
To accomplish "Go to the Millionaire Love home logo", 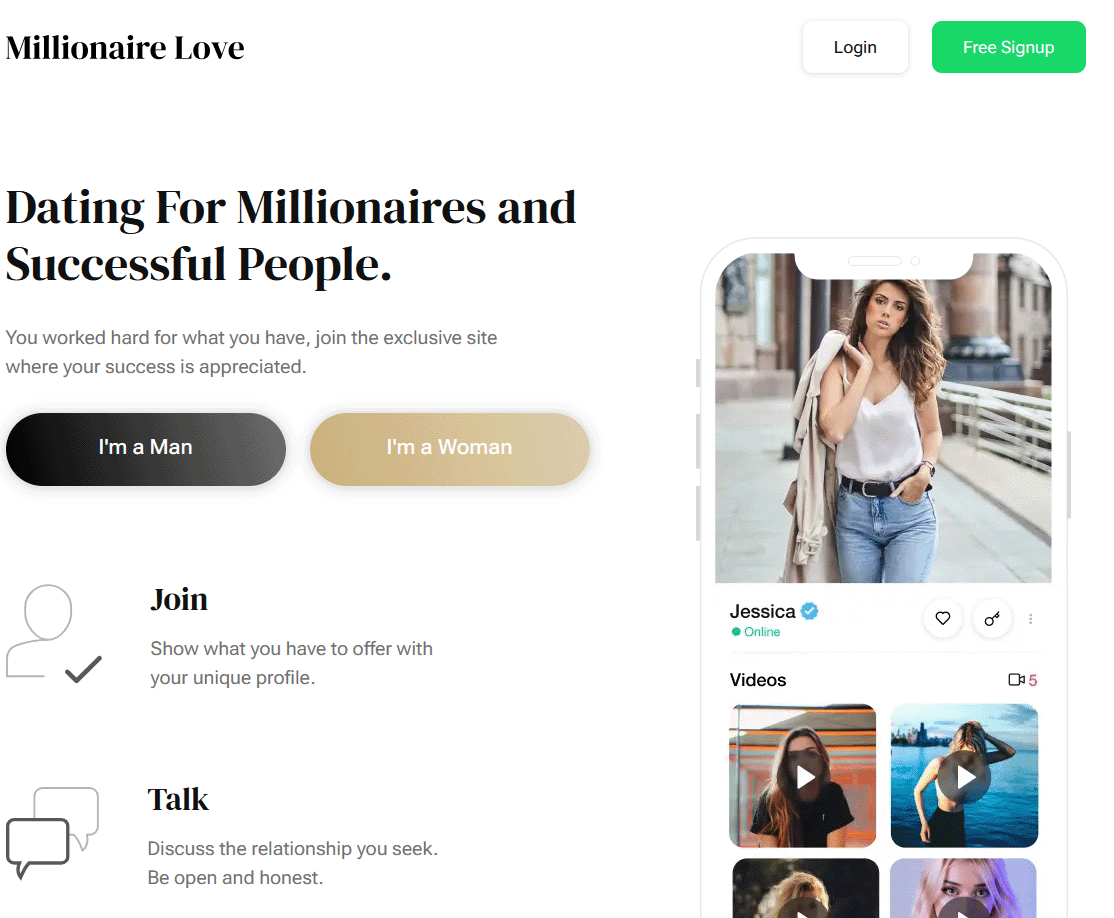I will [x=125, y=48].
